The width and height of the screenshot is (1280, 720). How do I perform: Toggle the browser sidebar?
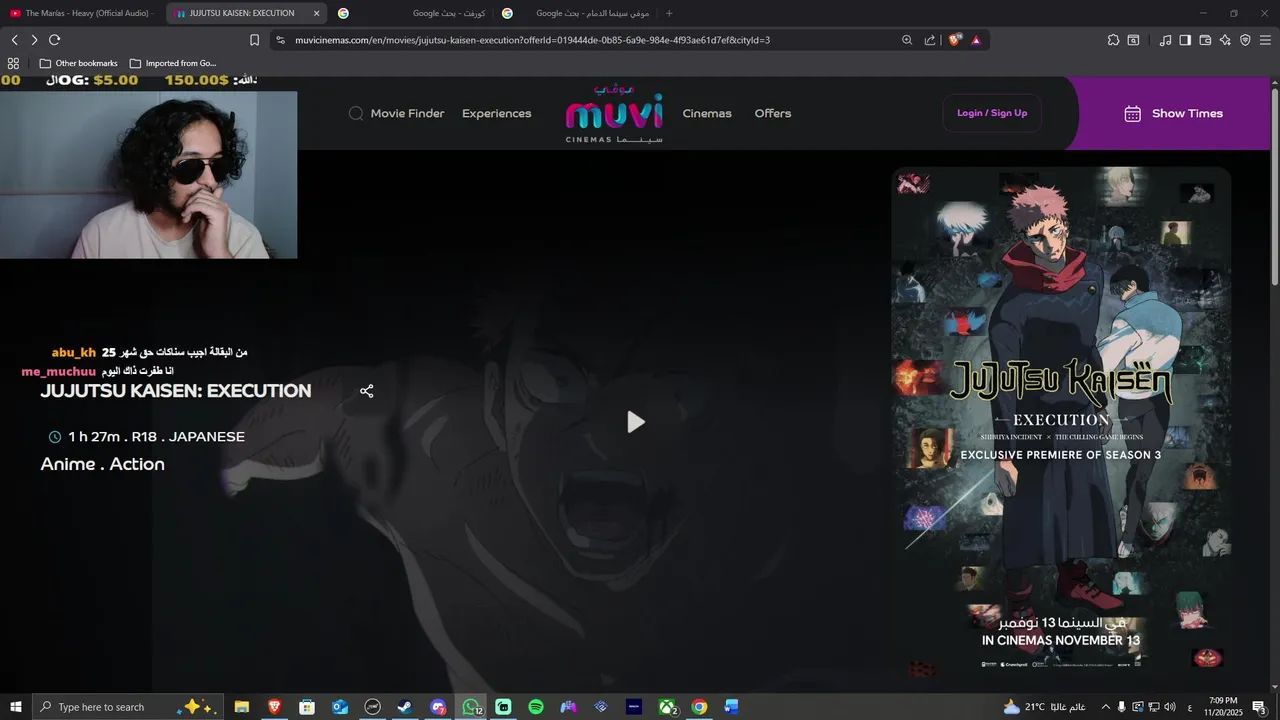pos(1185,40)
